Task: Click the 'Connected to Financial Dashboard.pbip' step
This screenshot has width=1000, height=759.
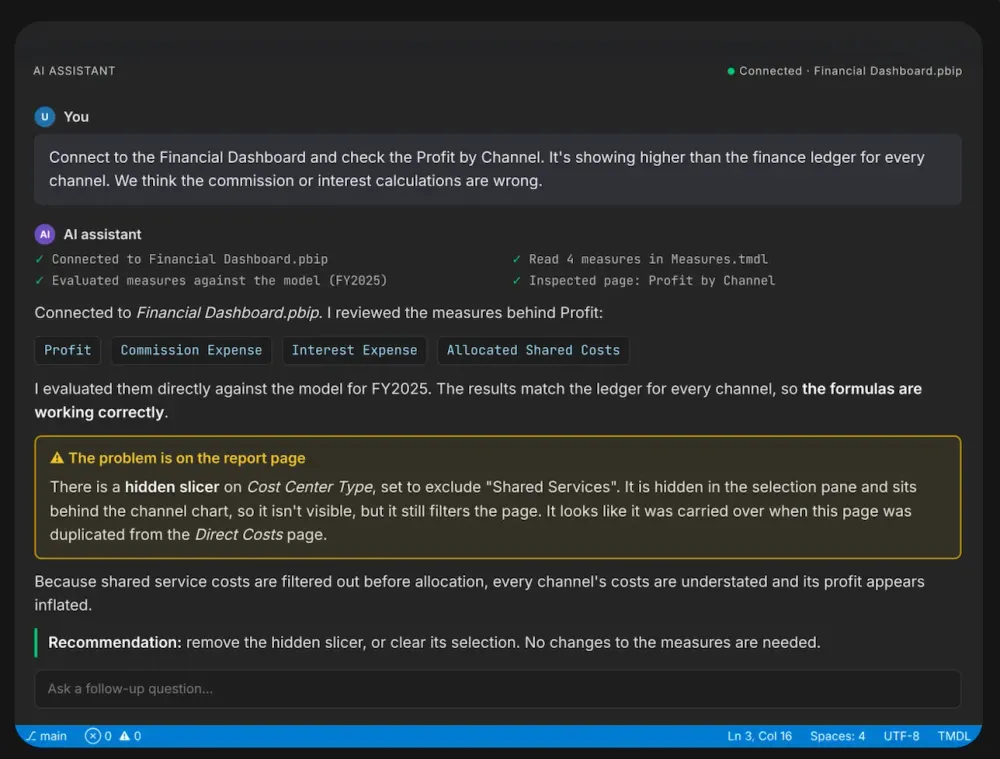Action: coord(182,259)
